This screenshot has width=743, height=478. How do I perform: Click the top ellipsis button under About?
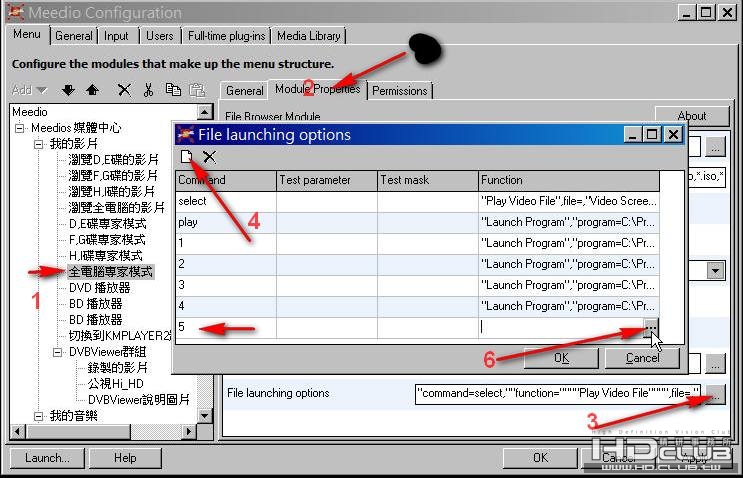tap(716, 147)
